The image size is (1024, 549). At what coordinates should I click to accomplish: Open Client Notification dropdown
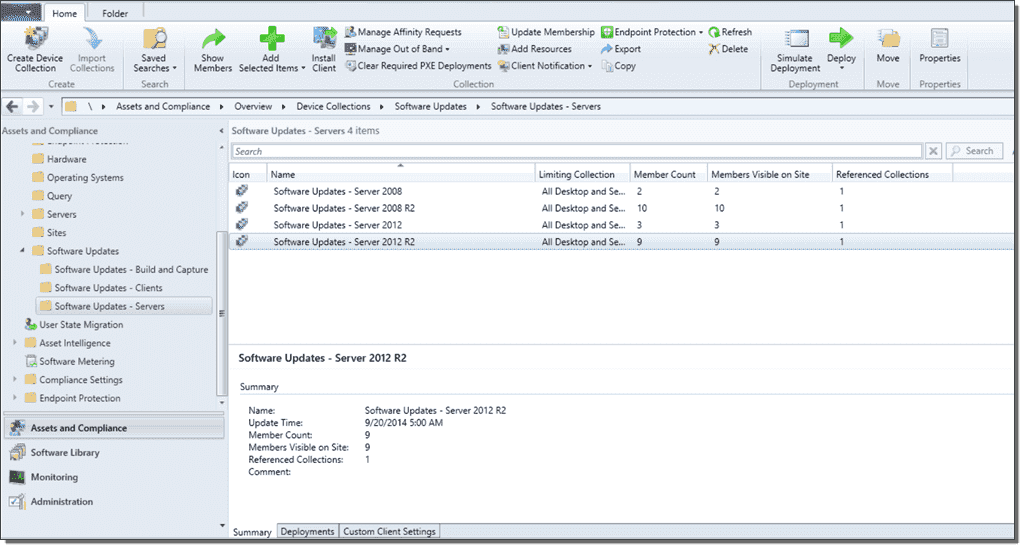(x=545, y=66)
